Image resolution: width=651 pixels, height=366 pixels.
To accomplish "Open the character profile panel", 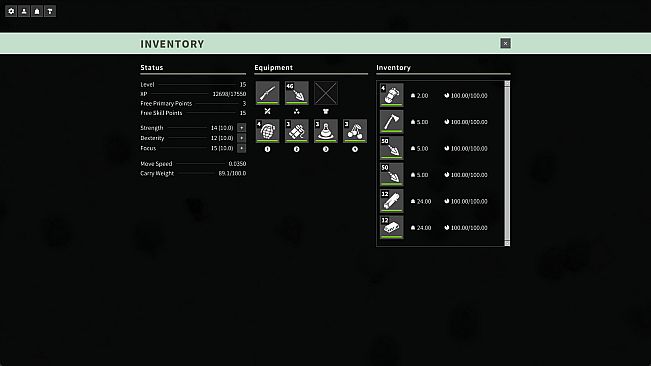I will click(24, 11).
